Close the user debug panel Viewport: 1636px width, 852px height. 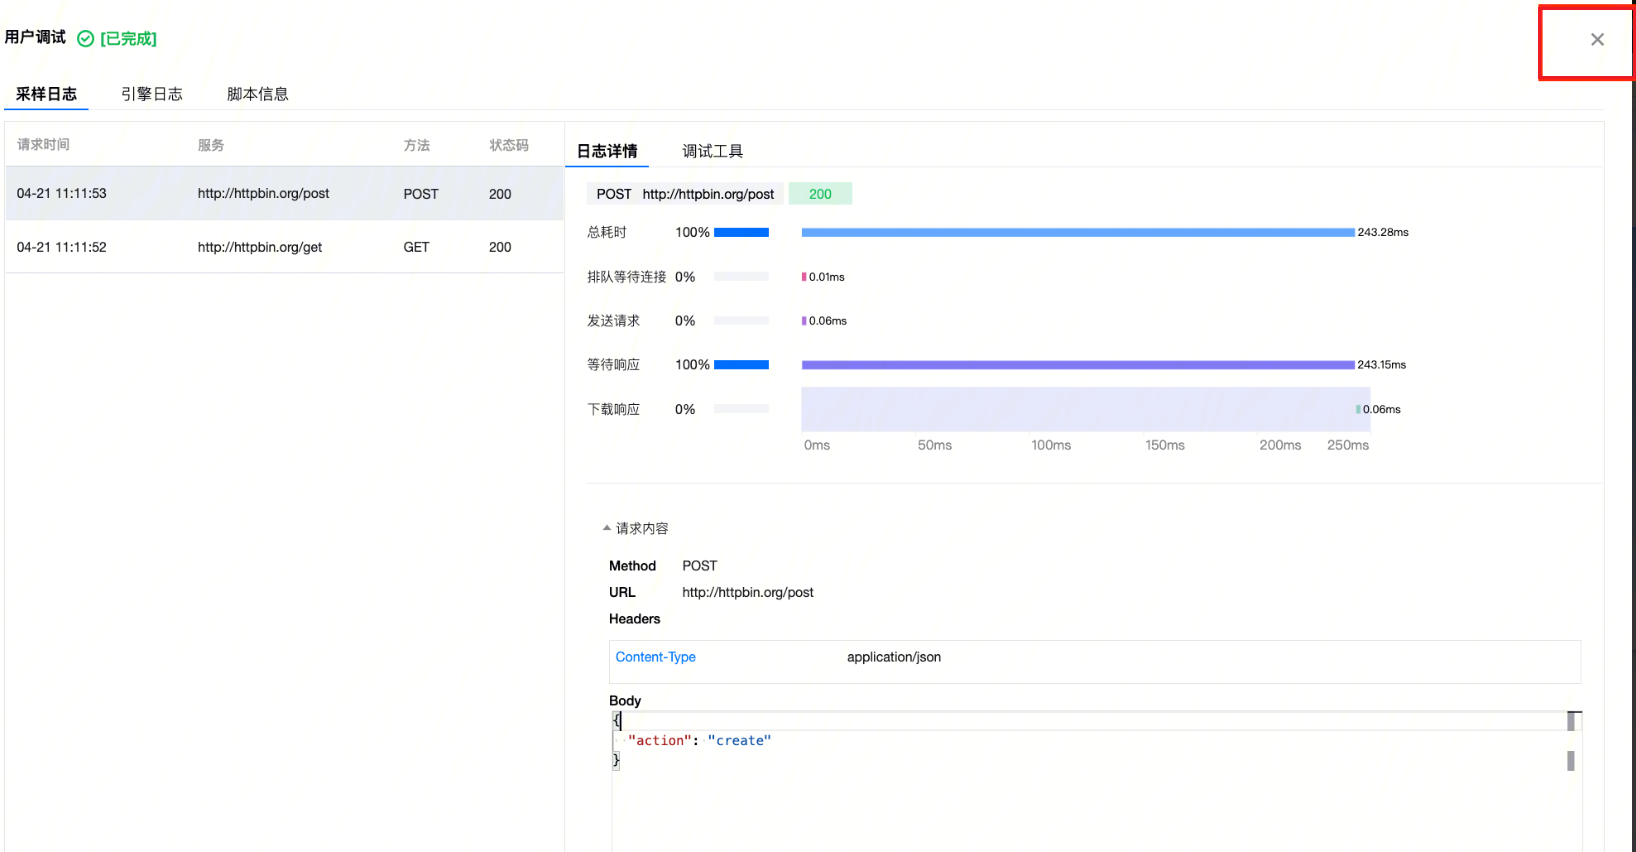coord(1596,40)
